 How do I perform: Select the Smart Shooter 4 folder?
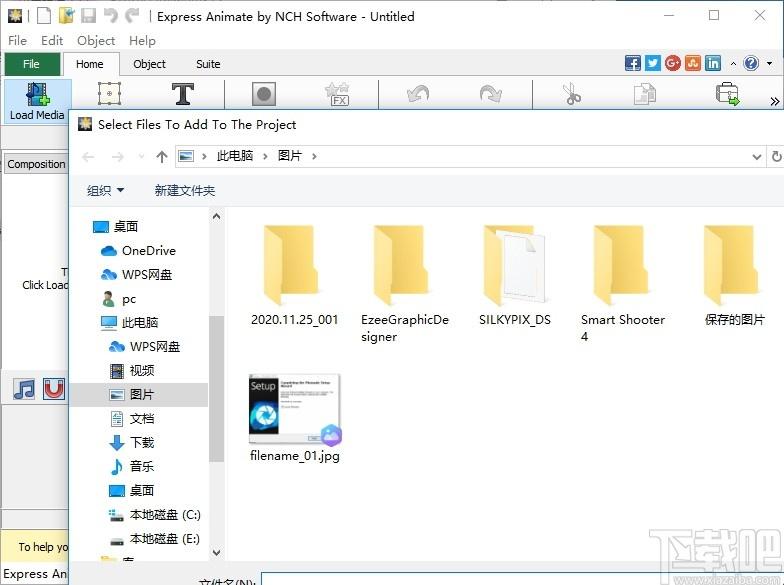622,284
